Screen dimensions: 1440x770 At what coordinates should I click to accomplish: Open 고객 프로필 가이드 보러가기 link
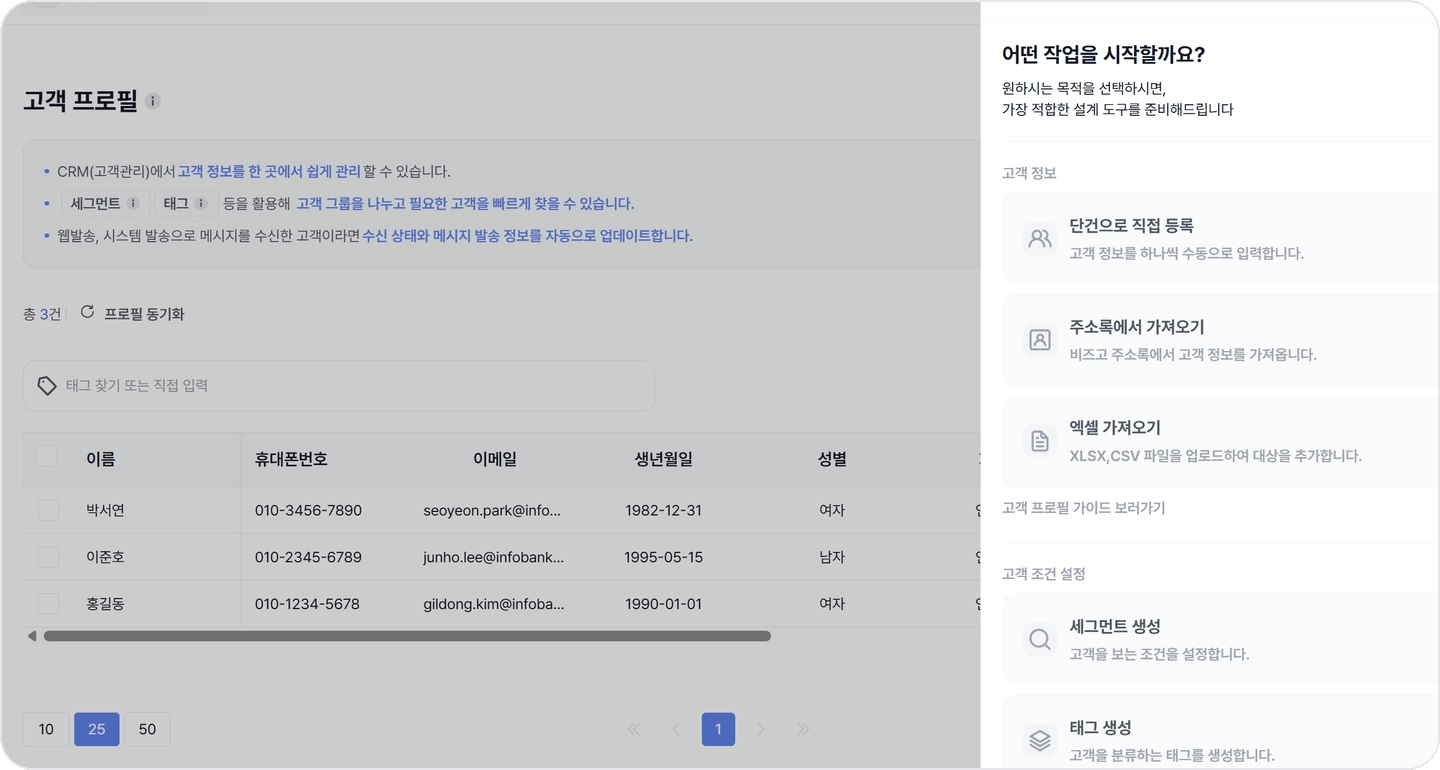point(1083,508)
